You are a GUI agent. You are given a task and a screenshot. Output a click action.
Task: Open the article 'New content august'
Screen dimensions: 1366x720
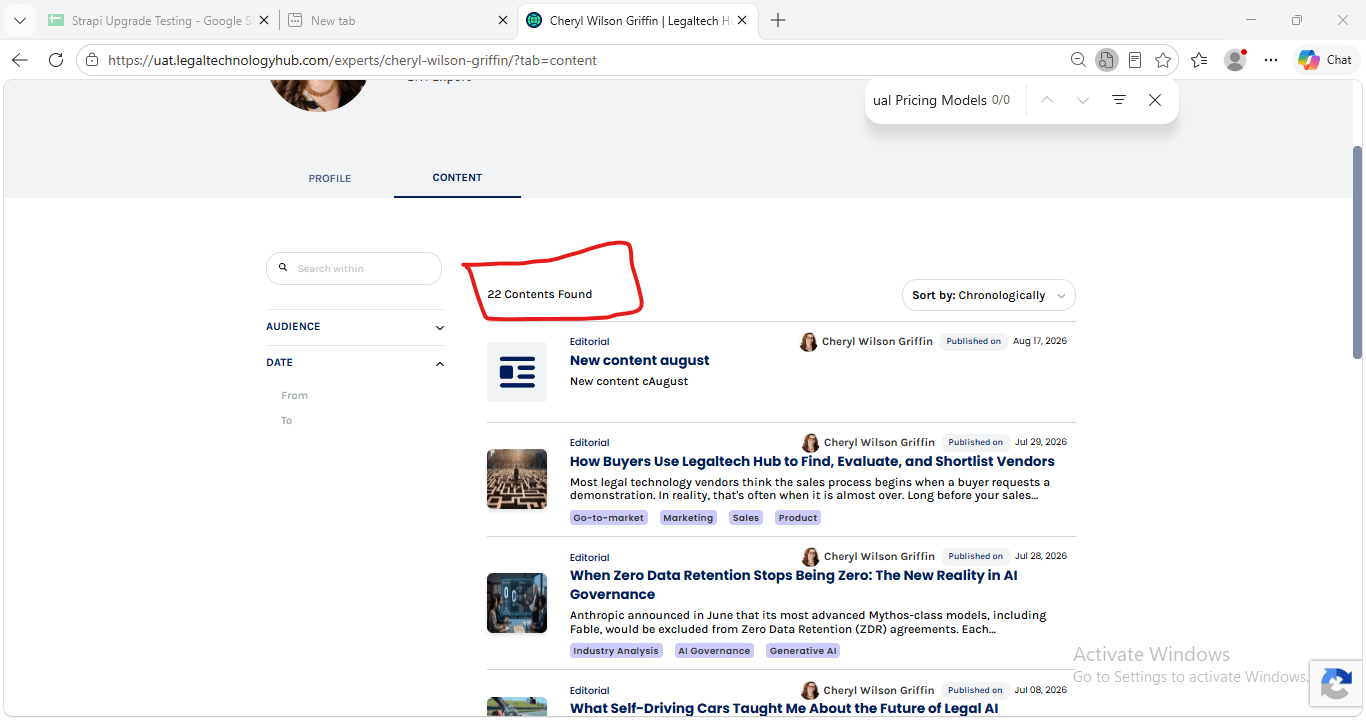pyautogui.click(x=640, y=360)
